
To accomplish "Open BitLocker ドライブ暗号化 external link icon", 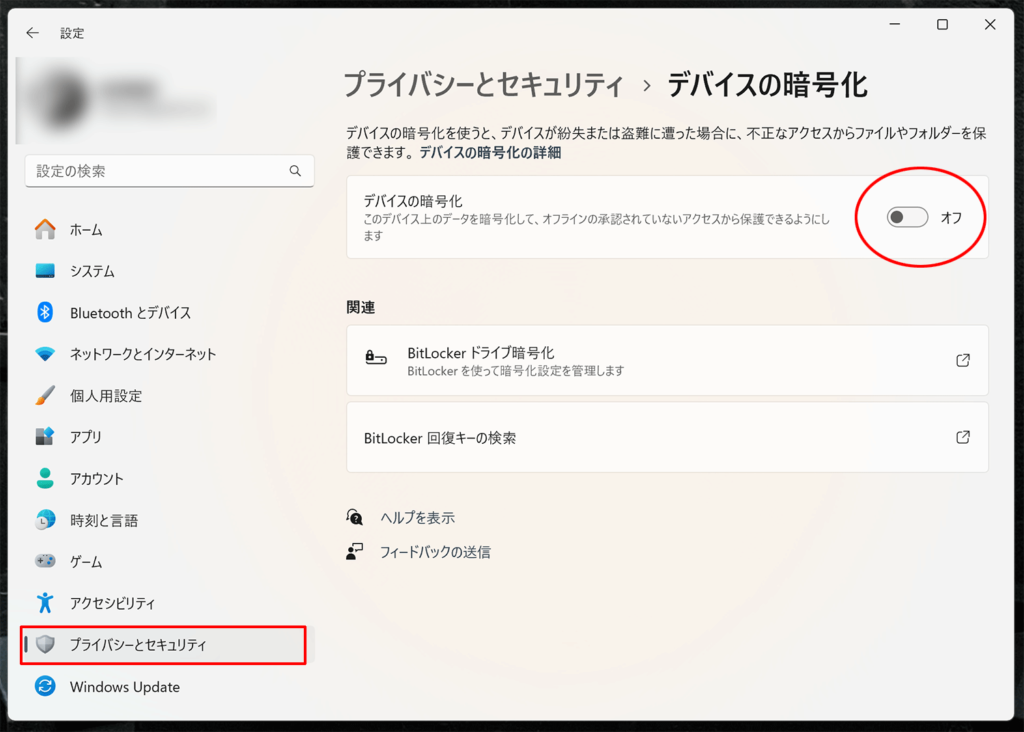I will point(963,360).
